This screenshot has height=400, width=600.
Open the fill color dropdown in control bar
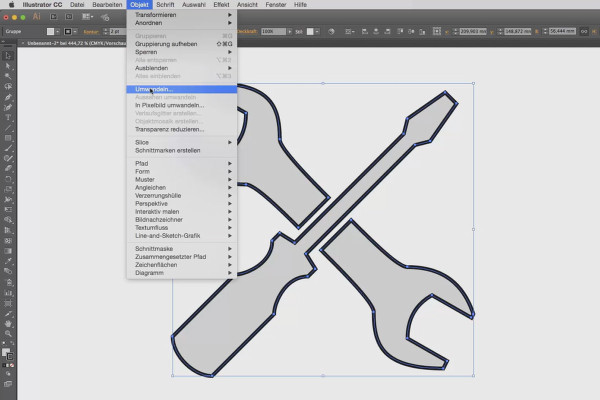pyautogui.click(x=57, y=31)
